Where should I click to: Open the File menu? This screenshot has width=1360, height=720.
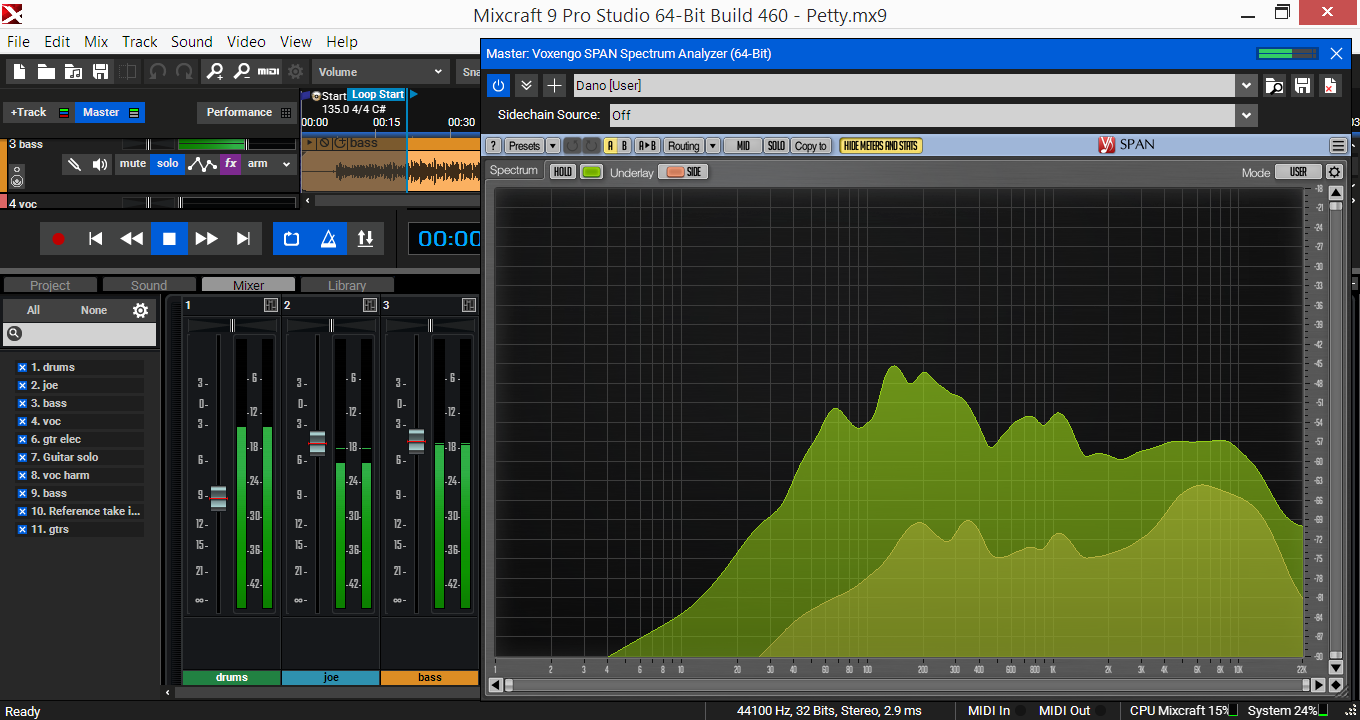18,42
